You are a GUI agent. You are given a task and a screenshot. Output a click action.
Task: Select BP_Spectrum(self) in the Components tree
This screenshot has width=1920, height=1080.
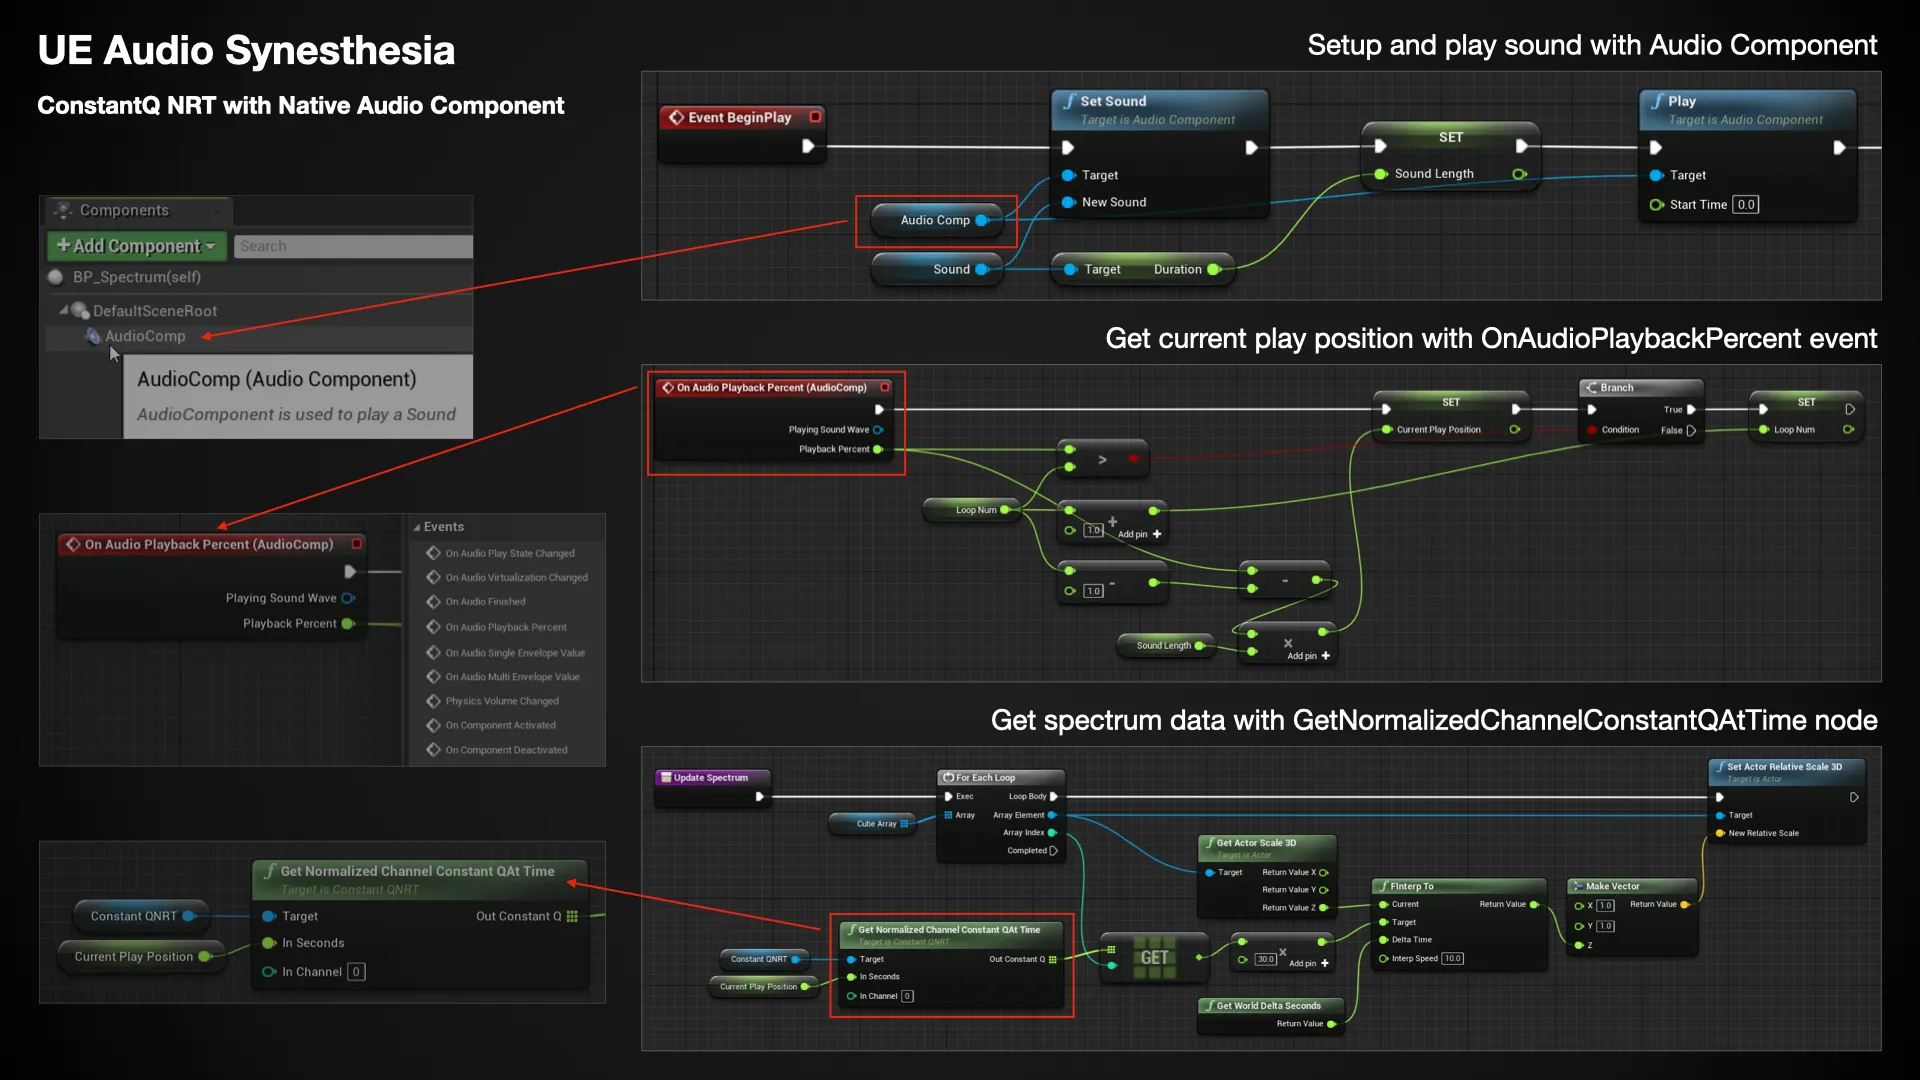(x=137, y=277)
